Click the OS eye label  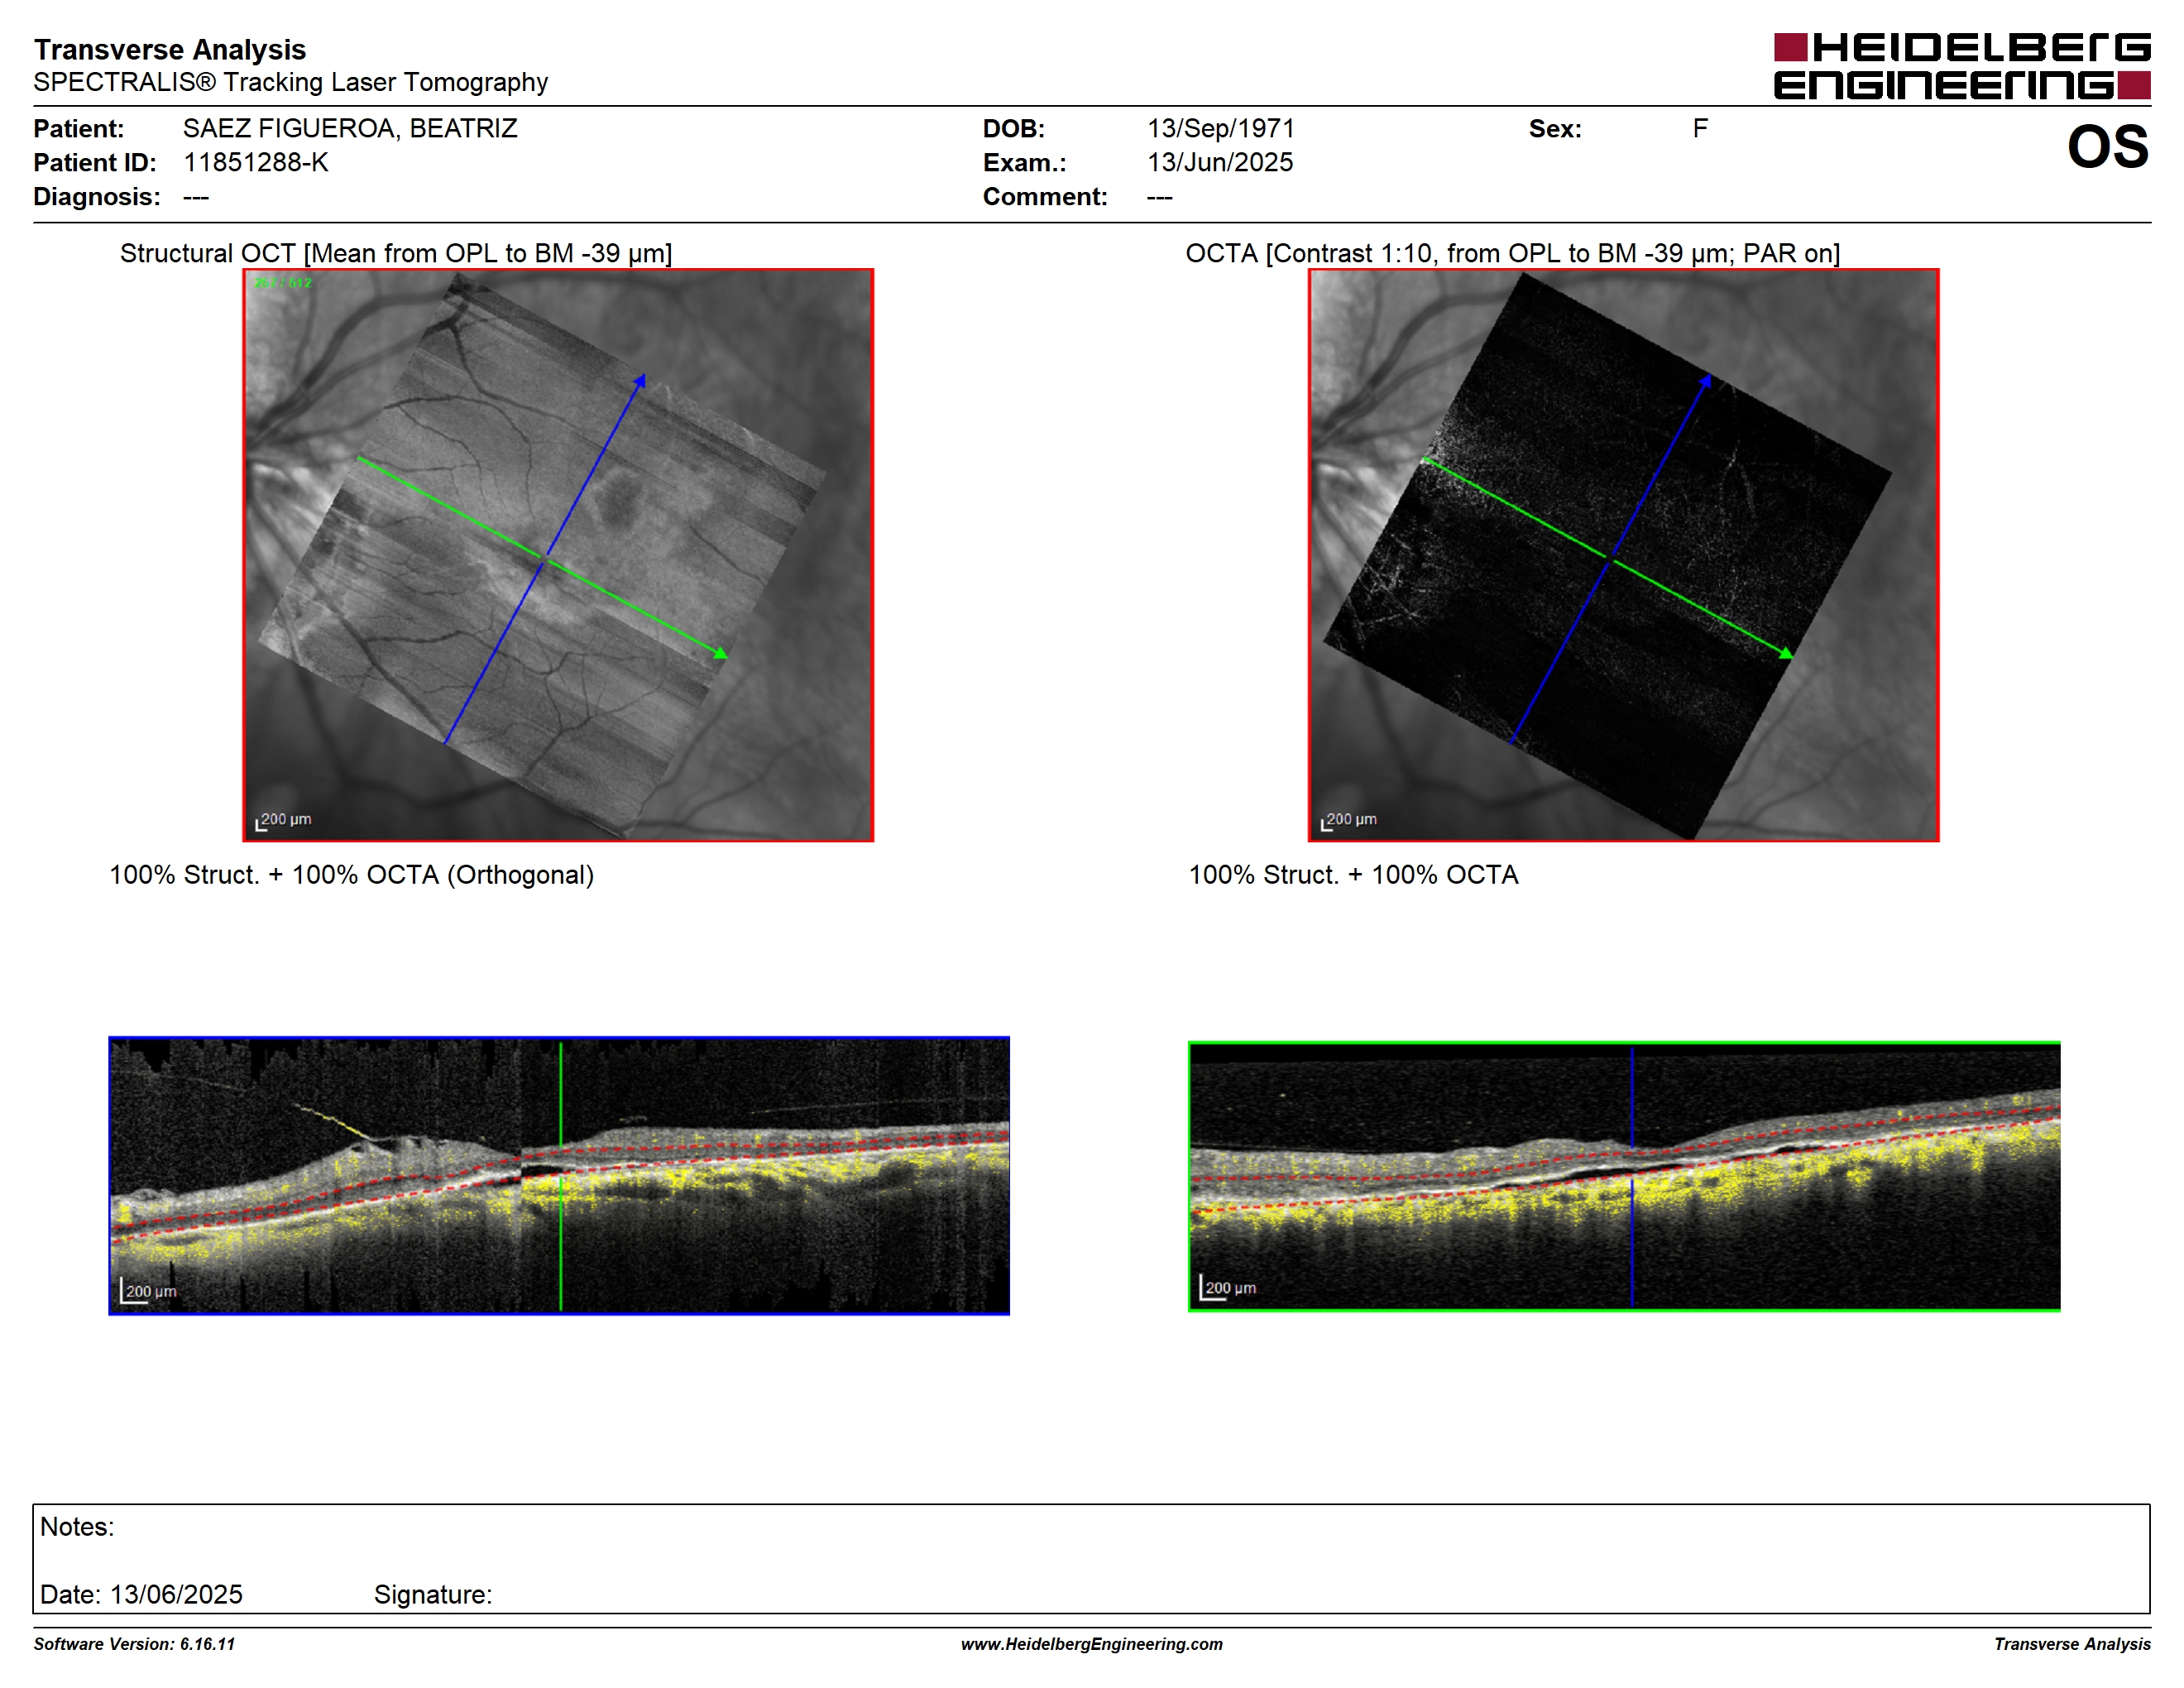tap(2108, 147)
